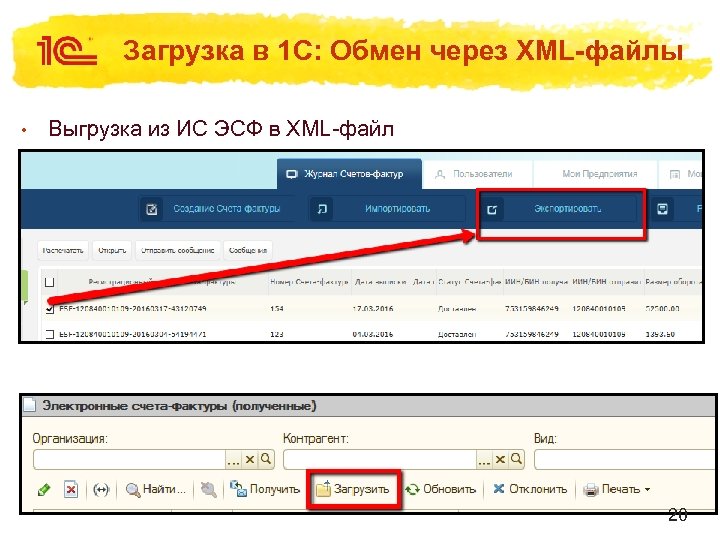
Task: Switch to the Пользователи tab
Action: [x=477, y=174]
